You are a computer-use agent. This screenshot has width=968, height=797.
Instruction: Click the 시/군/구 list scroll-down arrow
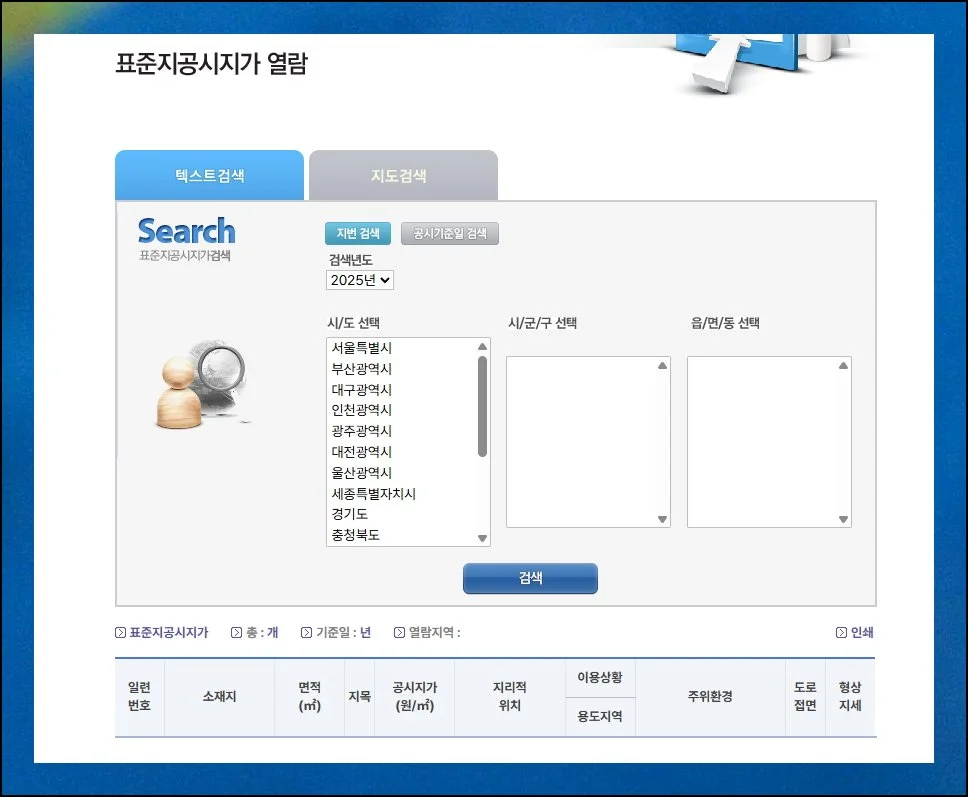point(662,519)
